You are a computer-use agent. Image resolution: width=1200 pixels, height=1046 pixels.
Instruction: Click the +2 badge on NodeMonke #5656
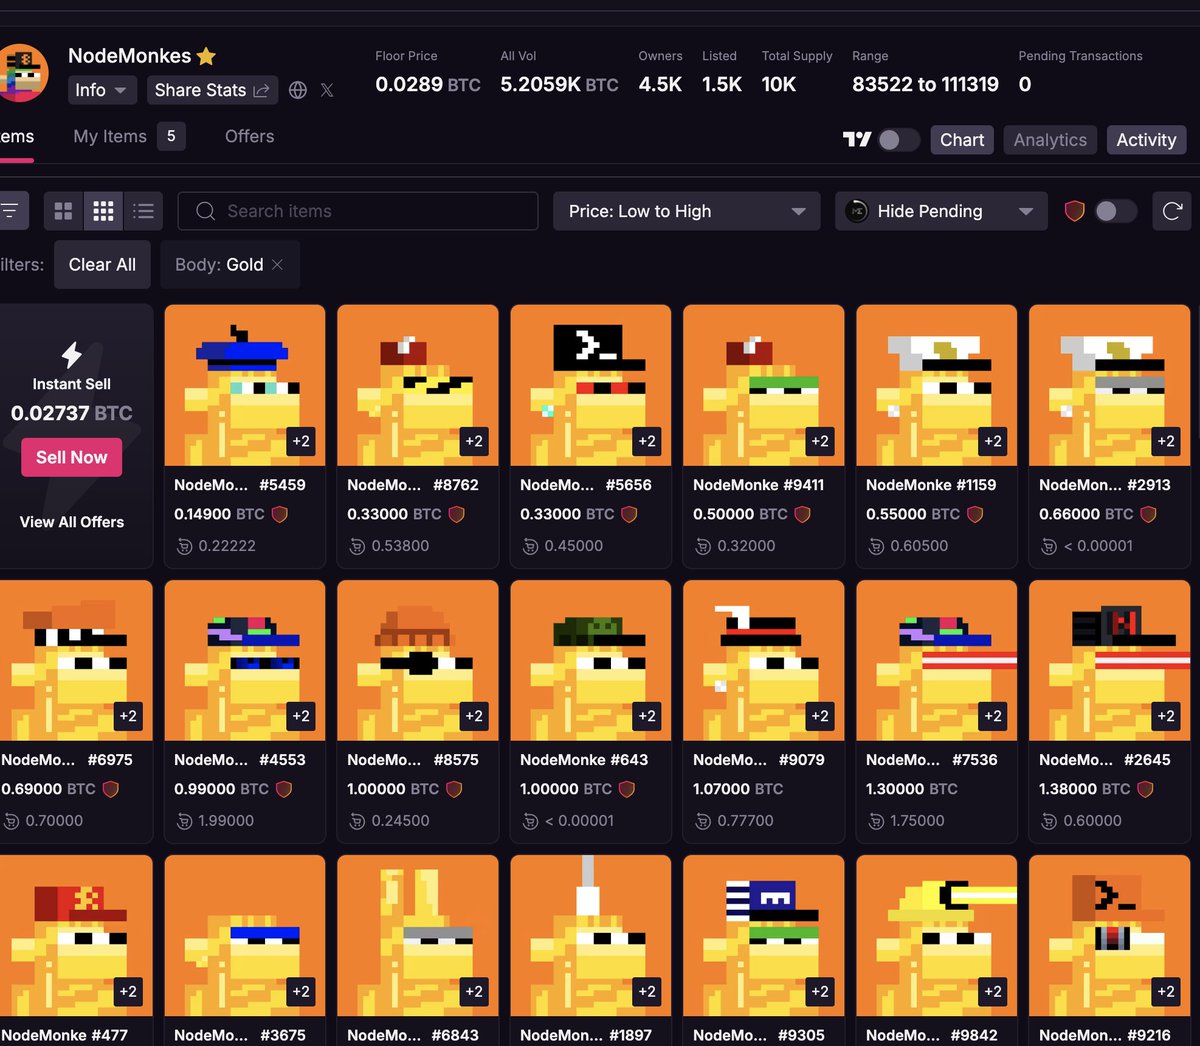point(647,441)
